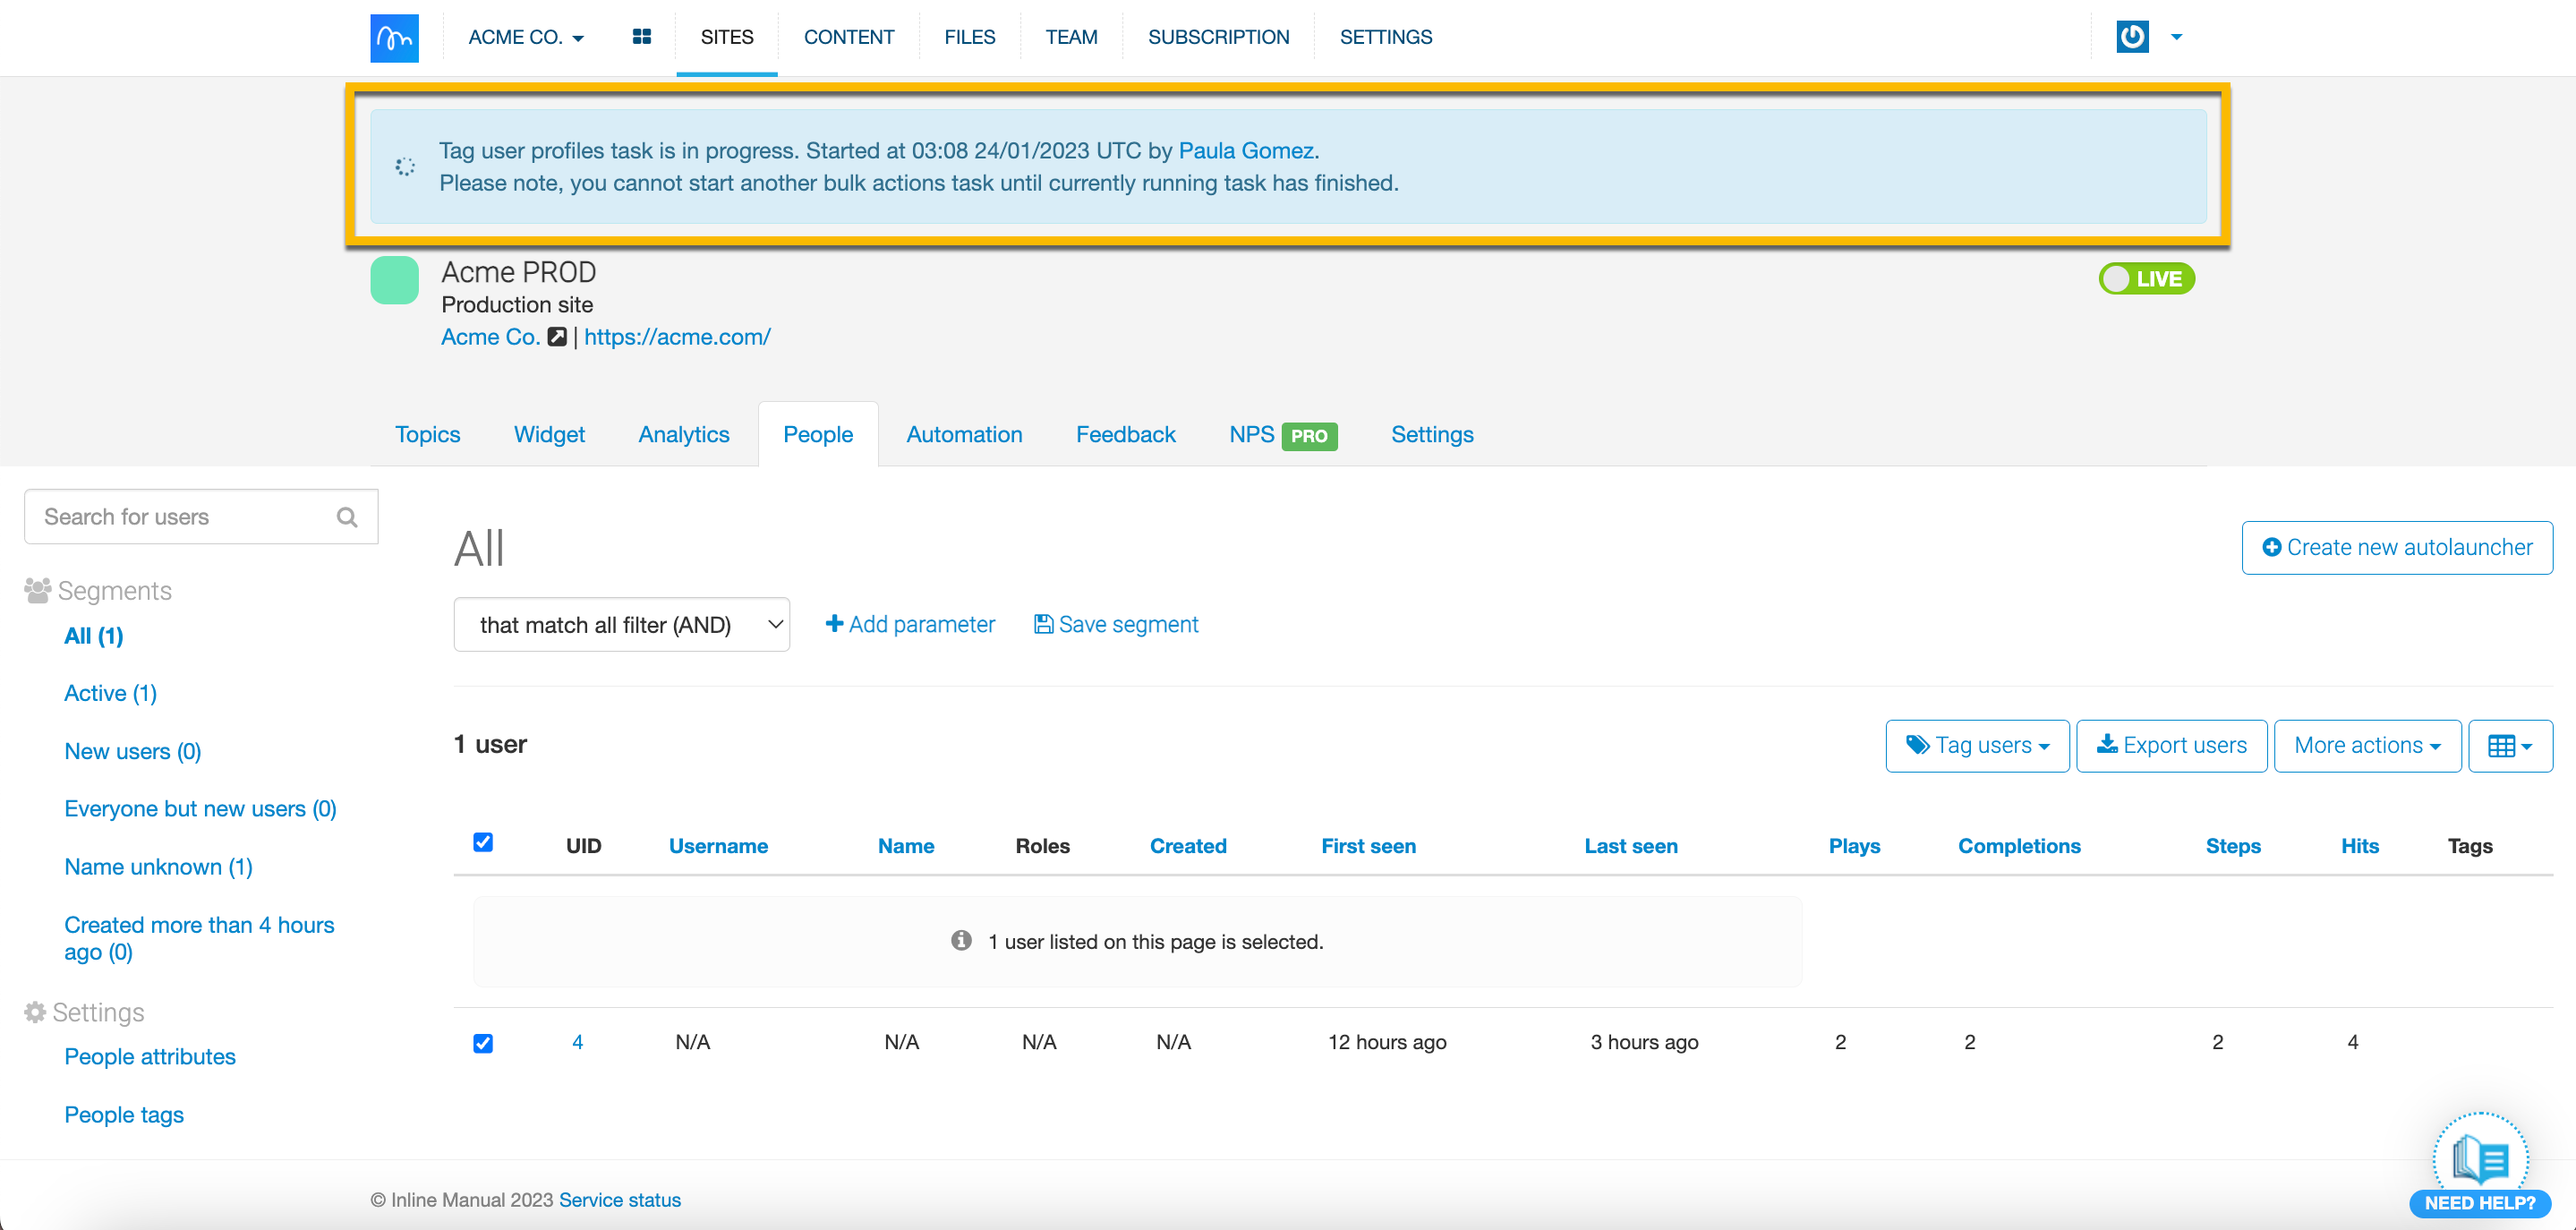The width and height of the screenshot is (2576, 1230).
Task: Open Acme Co. external link icon
Action: coord(557,337)
